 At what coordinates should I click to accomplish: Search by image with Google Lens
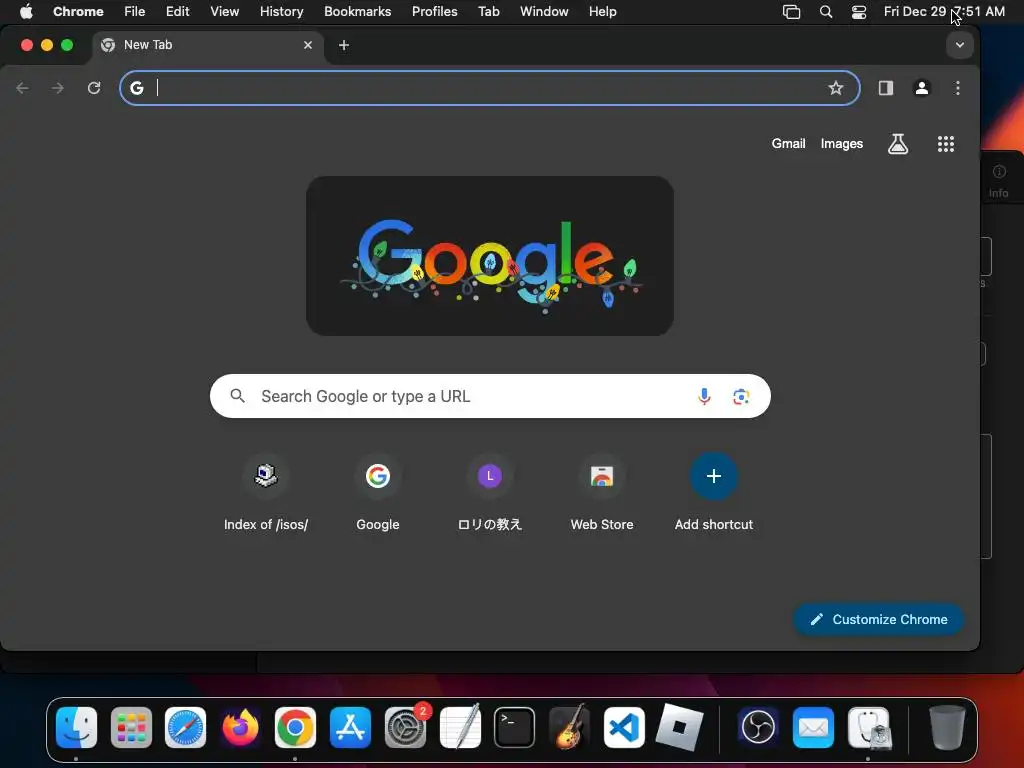(741, 396)
